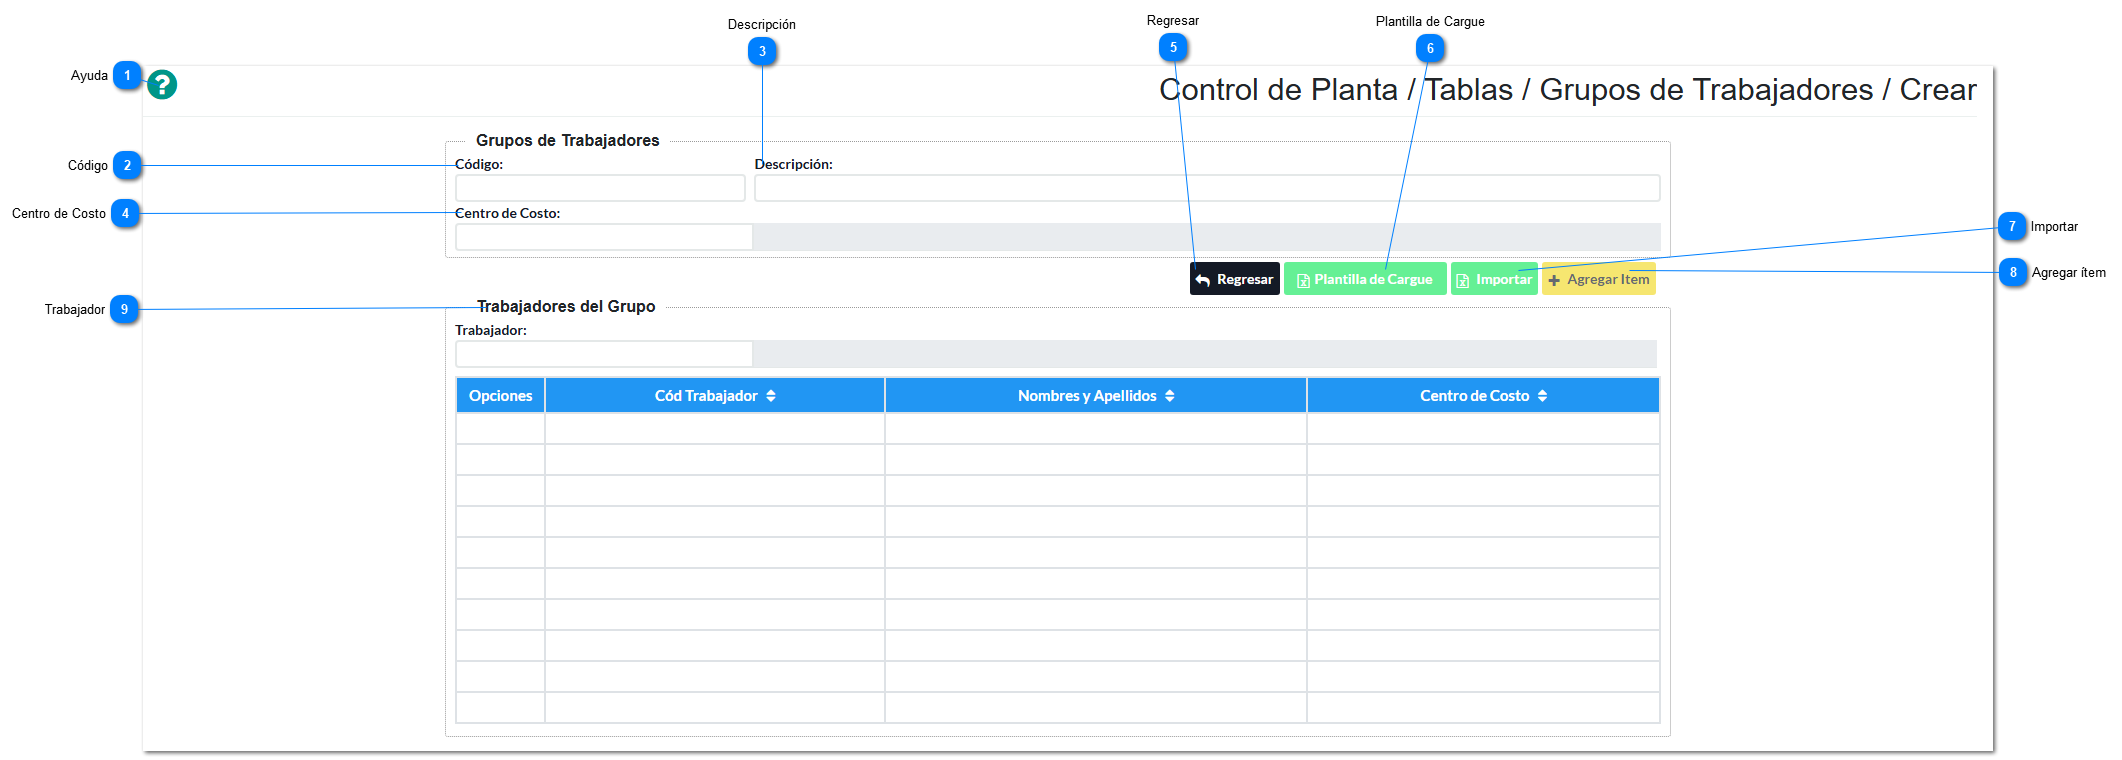Download the Plantilla de Cargue template

(1365, 279)
